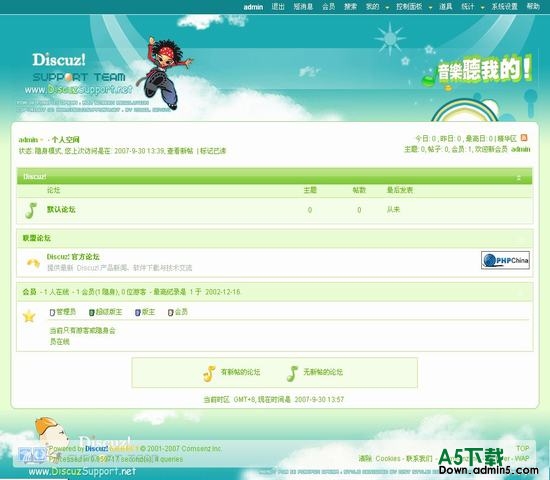Click the yellow star online icon
The image size is (550, 480).
coord(29,316)
